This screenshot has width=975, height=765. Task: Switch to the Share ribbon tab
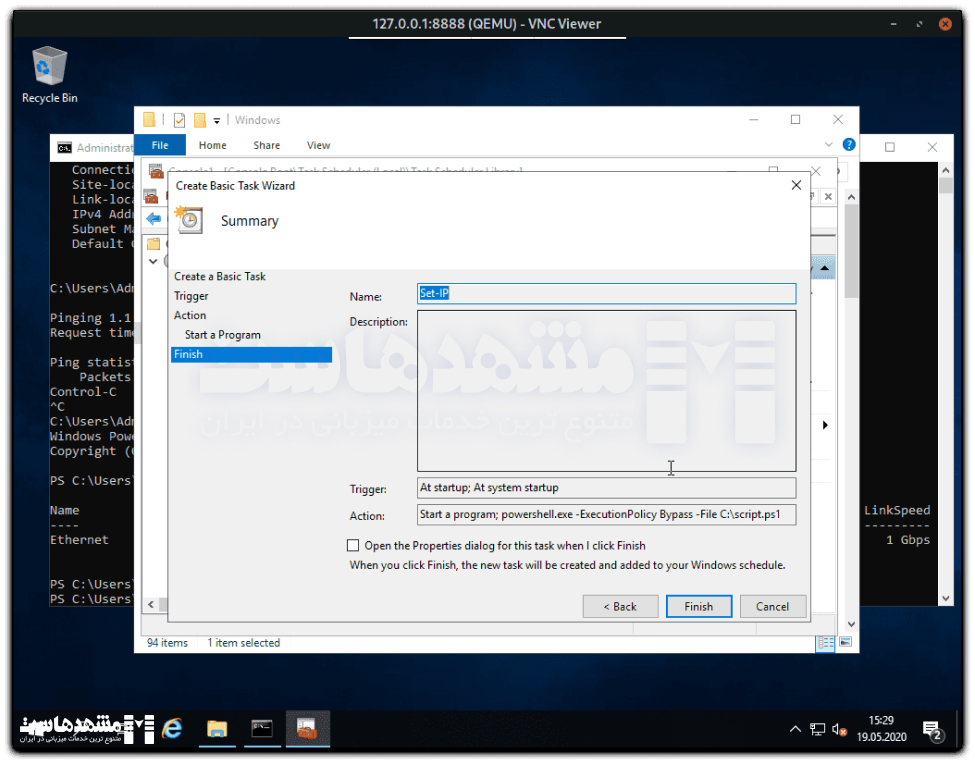[x=267, y=145]
